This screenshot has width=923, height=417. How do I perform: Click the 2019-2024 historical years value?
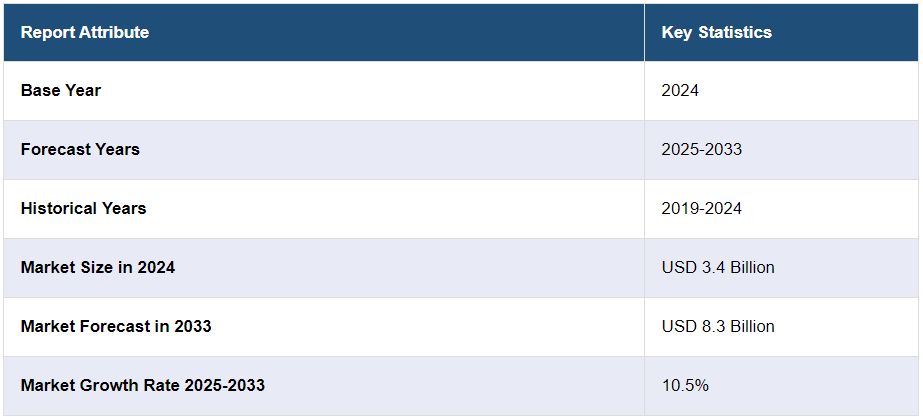[x=701, y=209]
